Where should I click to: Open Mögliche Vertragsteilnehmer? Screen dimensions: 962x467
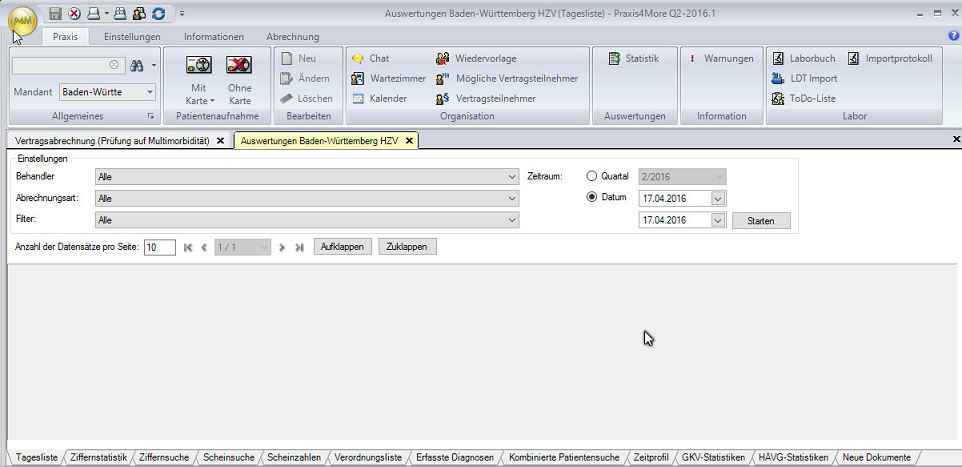coord(507,79)
